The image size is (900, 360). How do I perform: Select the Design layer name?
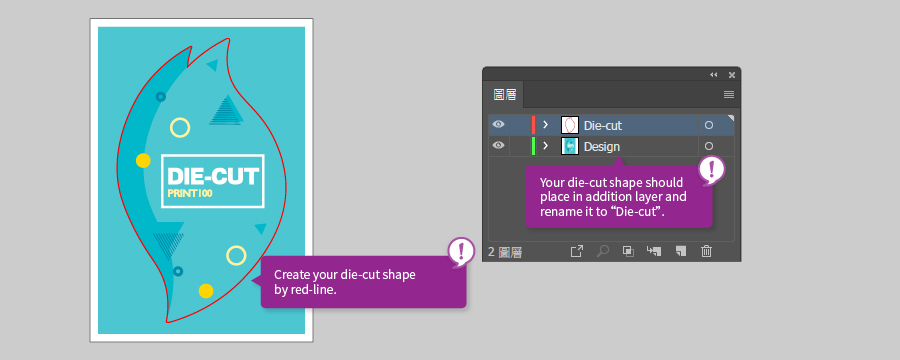coord(602,146)
